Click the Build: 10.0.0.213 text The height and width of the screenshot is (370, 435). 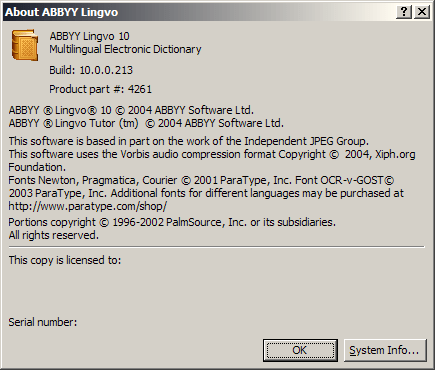(91, 70)
